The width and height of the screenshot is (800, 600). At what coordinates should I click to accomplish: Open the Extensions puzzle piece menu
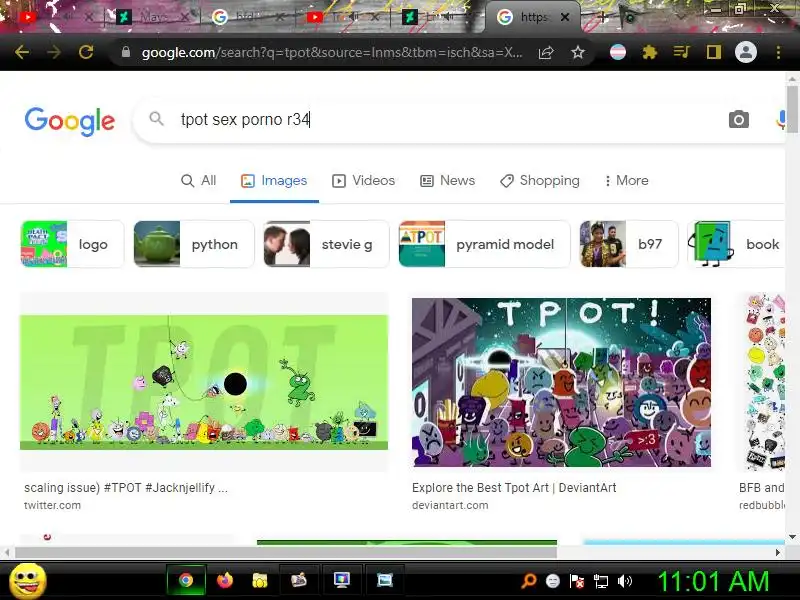tap(649, 52)
